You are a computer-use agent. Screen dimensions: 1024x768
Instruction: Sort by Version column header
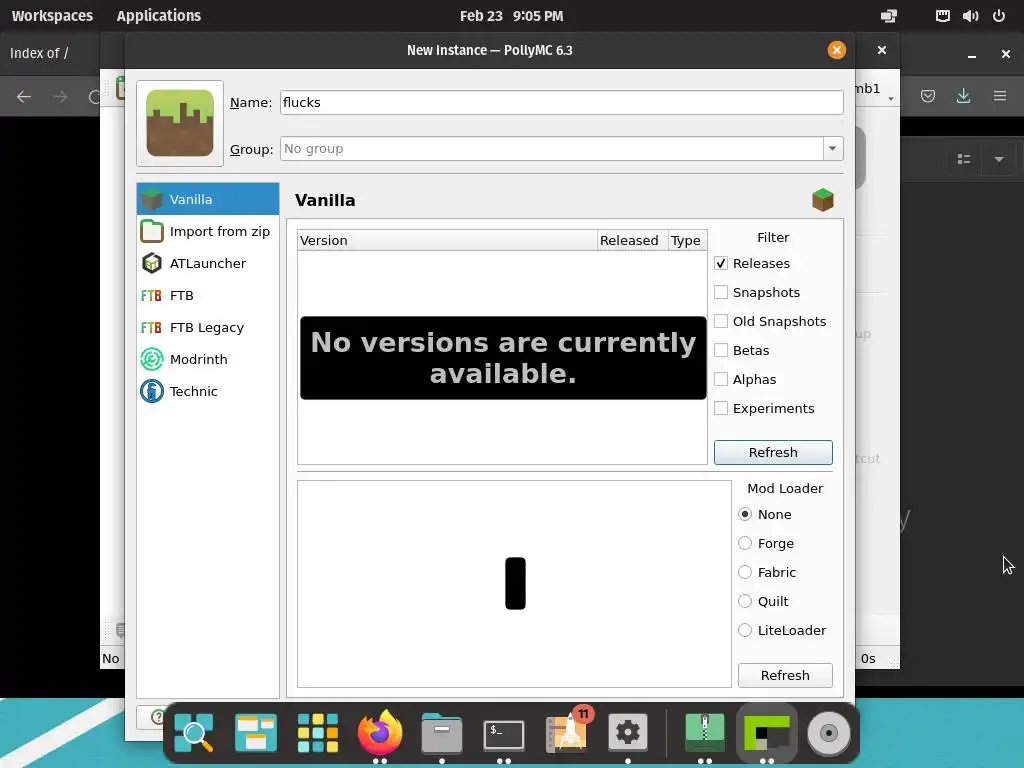447,240
